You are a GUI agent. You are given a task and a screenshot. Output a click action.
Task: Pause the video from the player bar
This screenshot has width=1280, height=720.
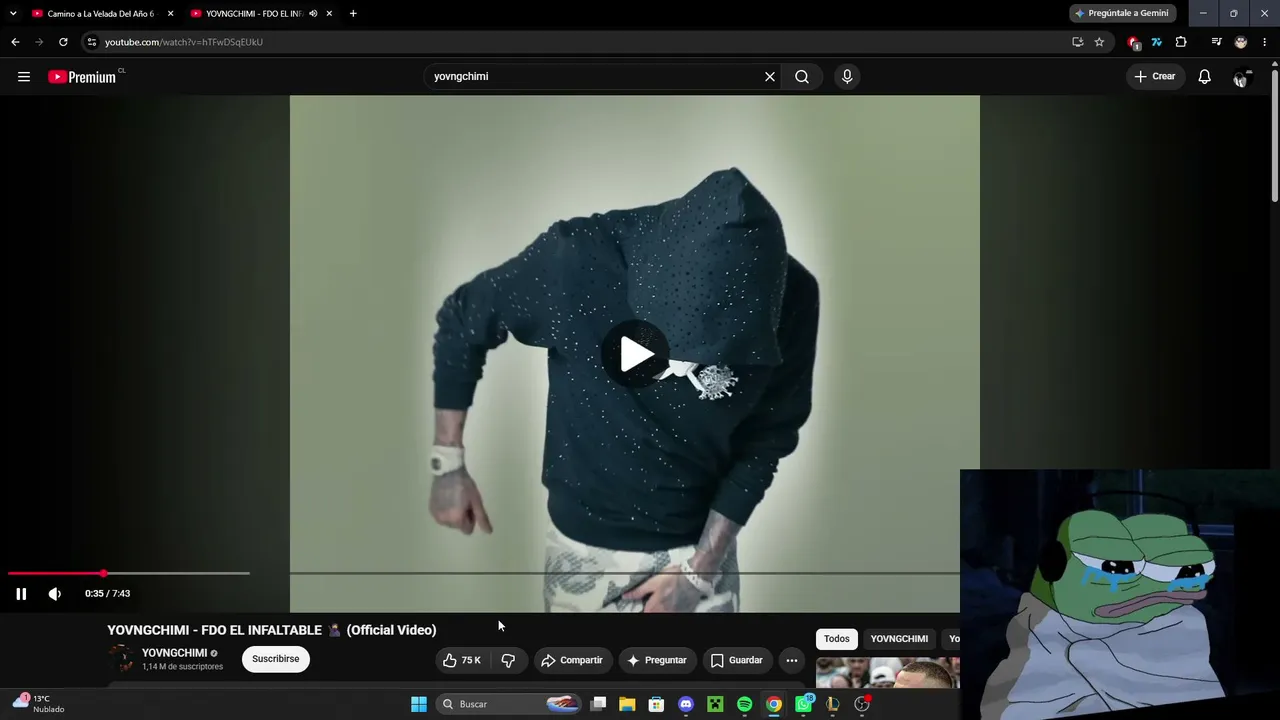pos(21,594)
